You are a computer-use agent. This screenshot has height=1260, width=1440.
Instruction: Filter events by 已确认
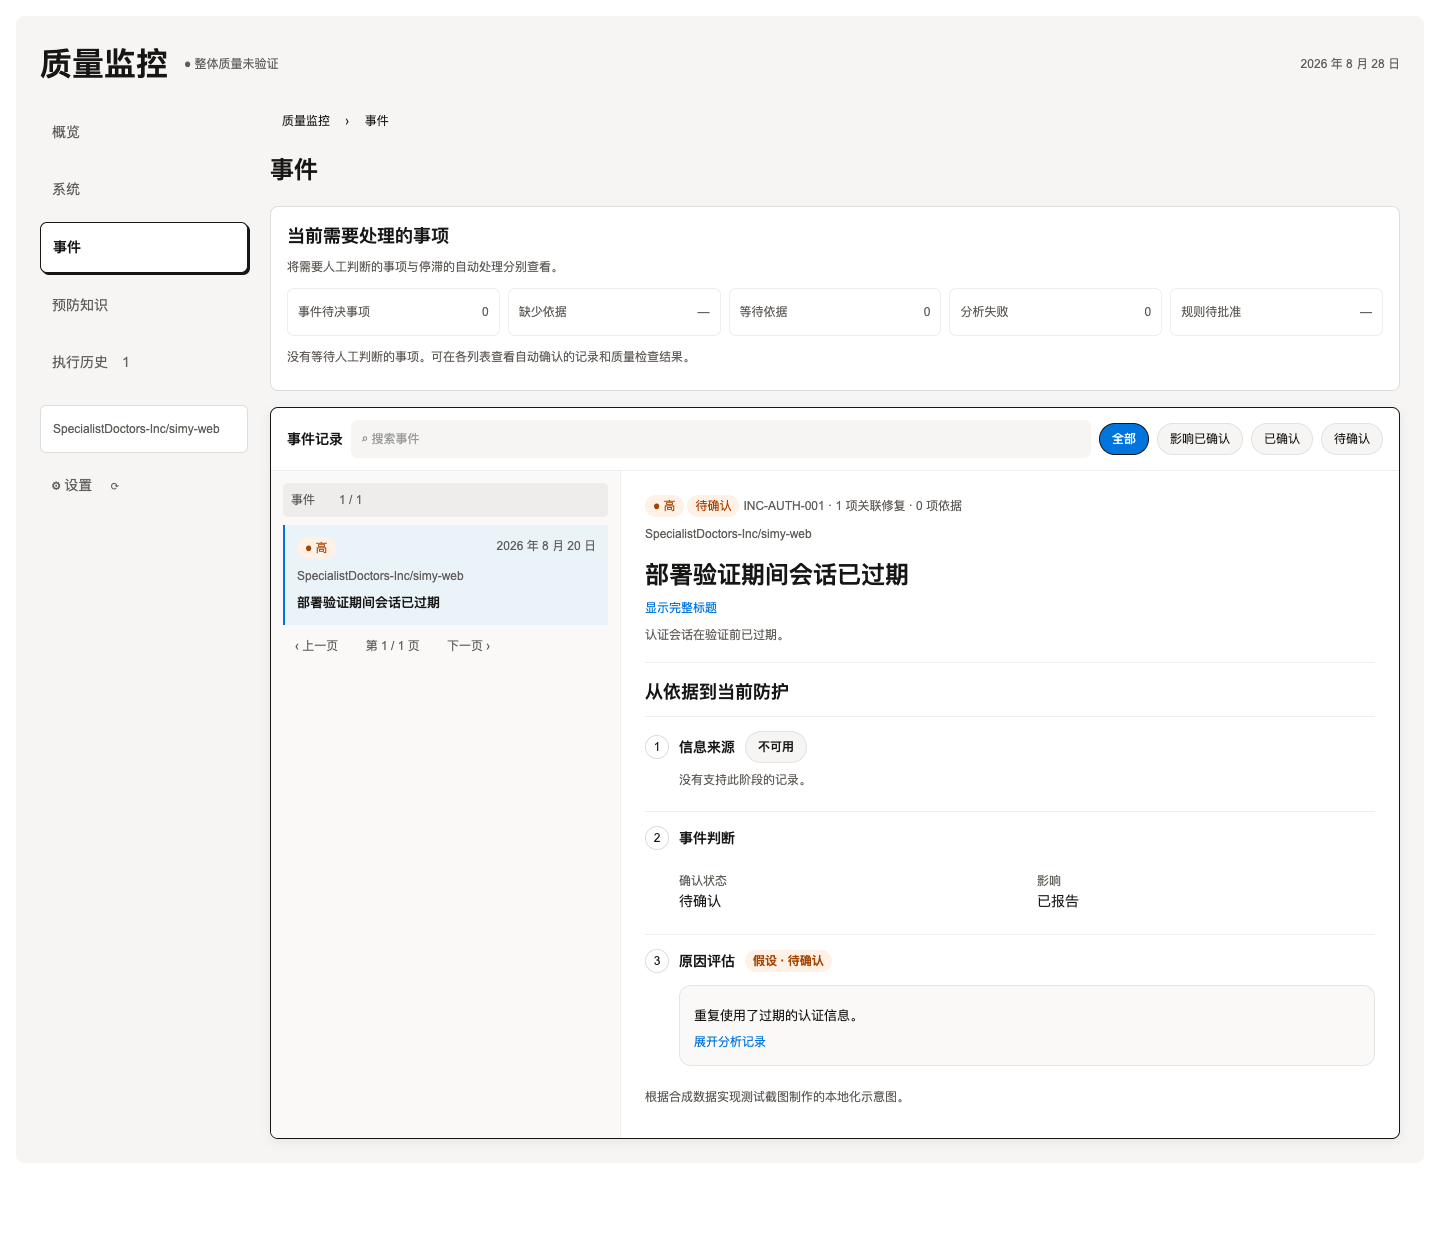pos(1282,439)
